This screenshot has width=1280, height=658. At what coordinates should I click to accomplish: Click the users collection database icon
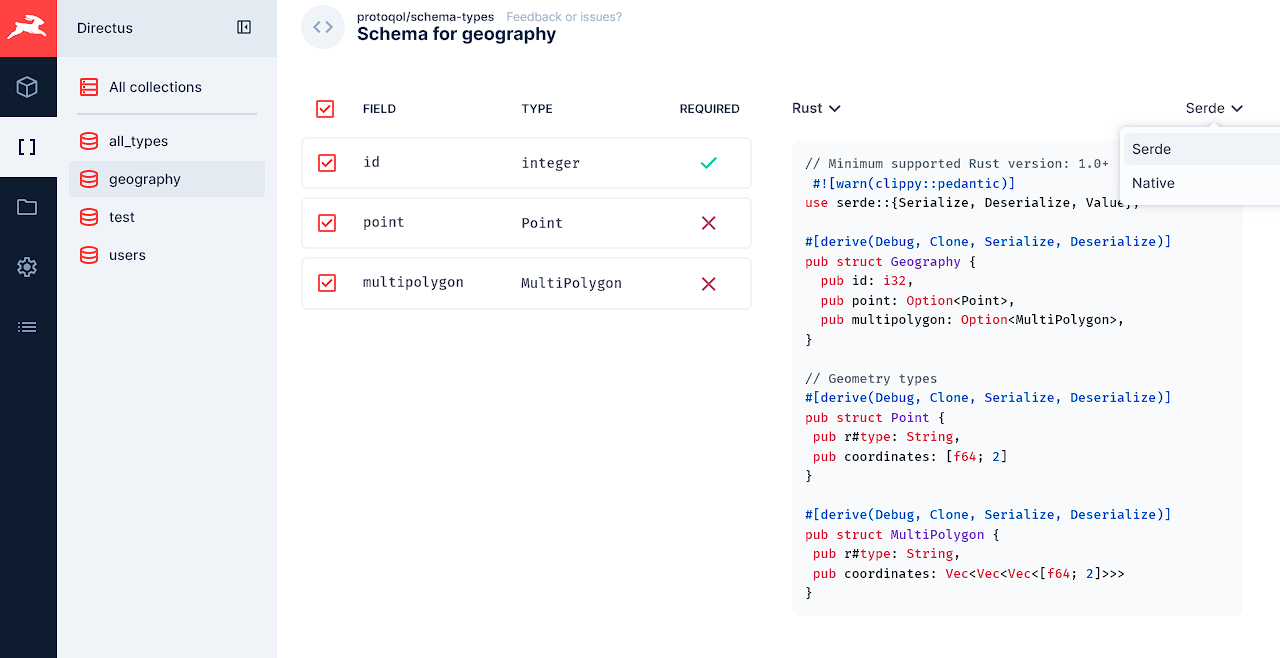pyautogui.click(x=90, y=255)
